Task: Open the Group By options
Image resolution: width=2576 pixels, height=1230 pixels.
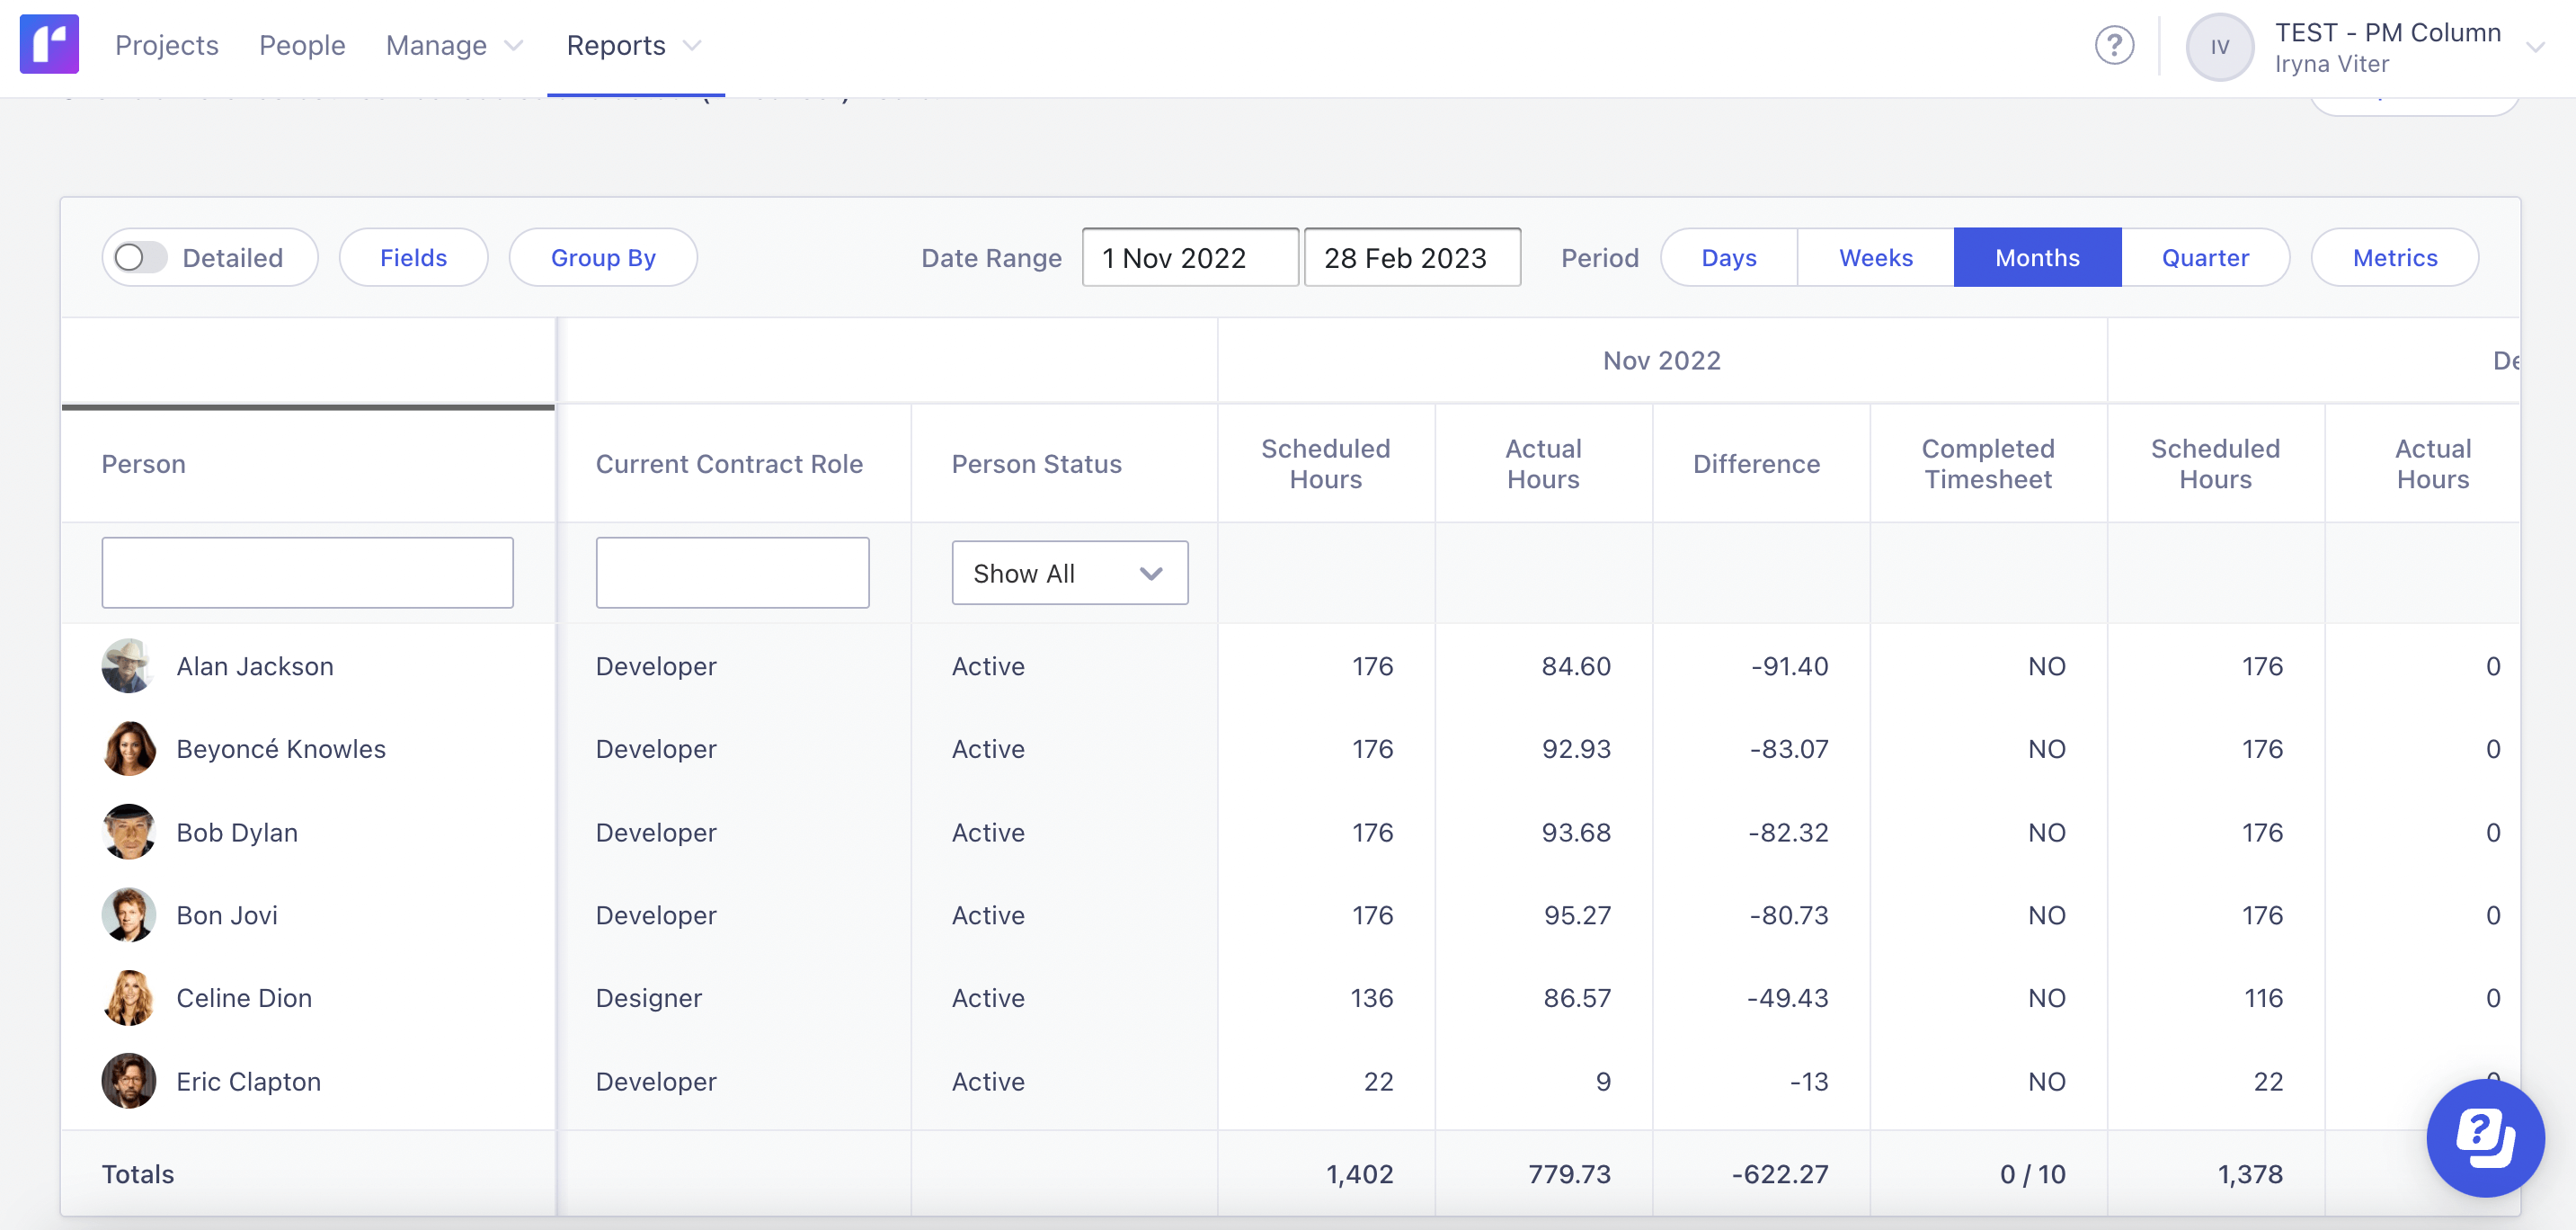Action: pos(603,258)
